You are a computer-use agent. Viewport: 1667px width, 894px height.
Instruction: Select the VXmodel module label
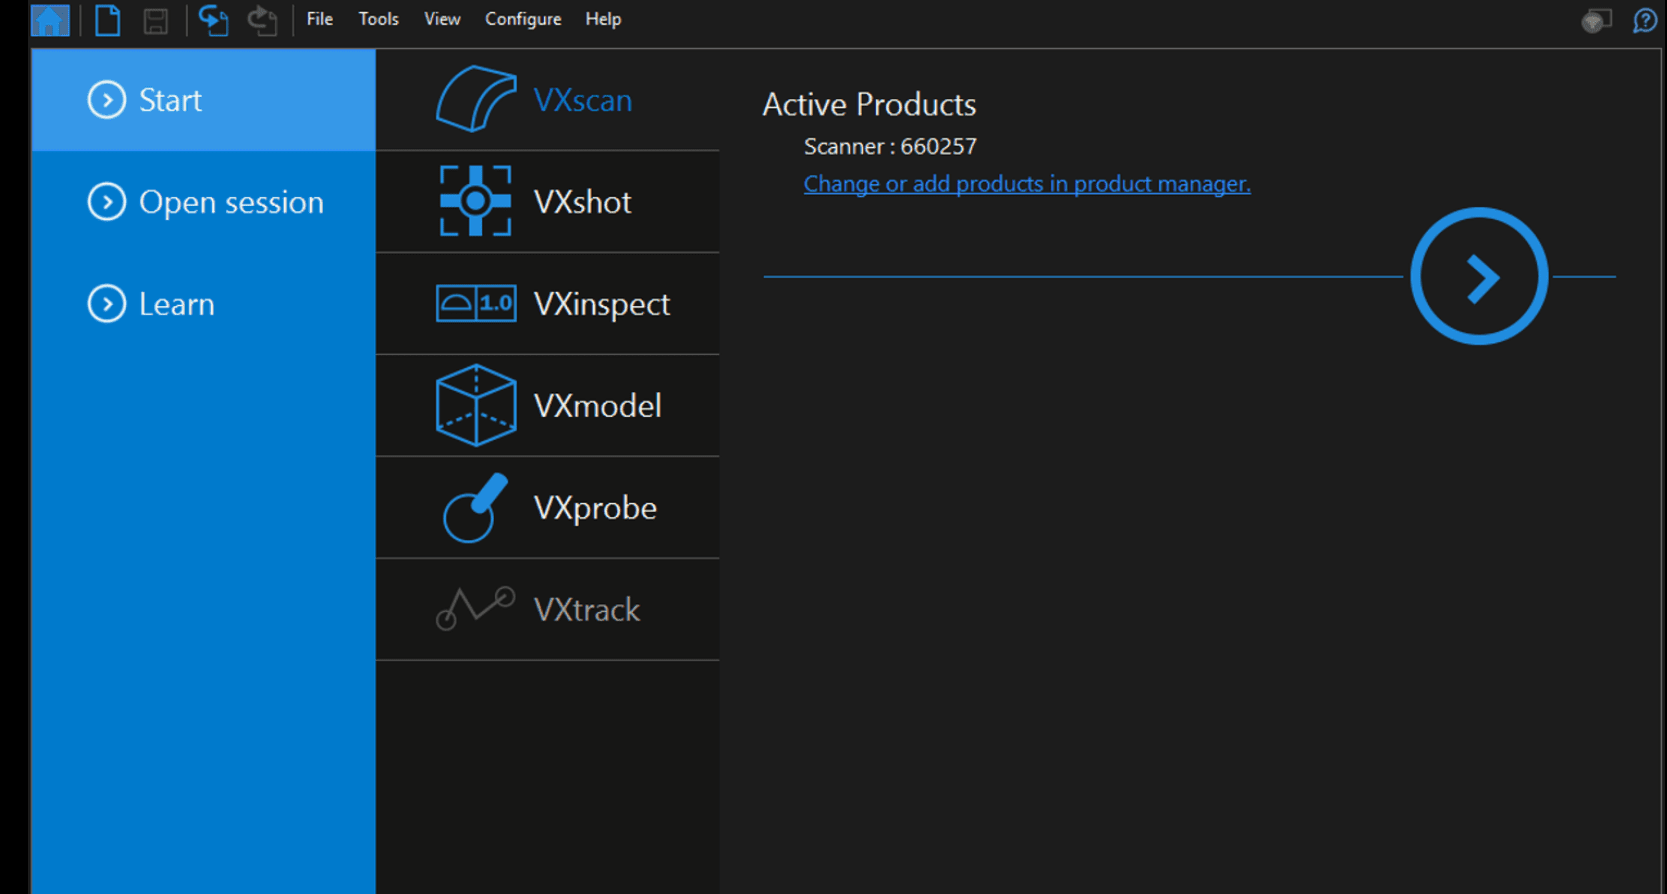(598, 406)
